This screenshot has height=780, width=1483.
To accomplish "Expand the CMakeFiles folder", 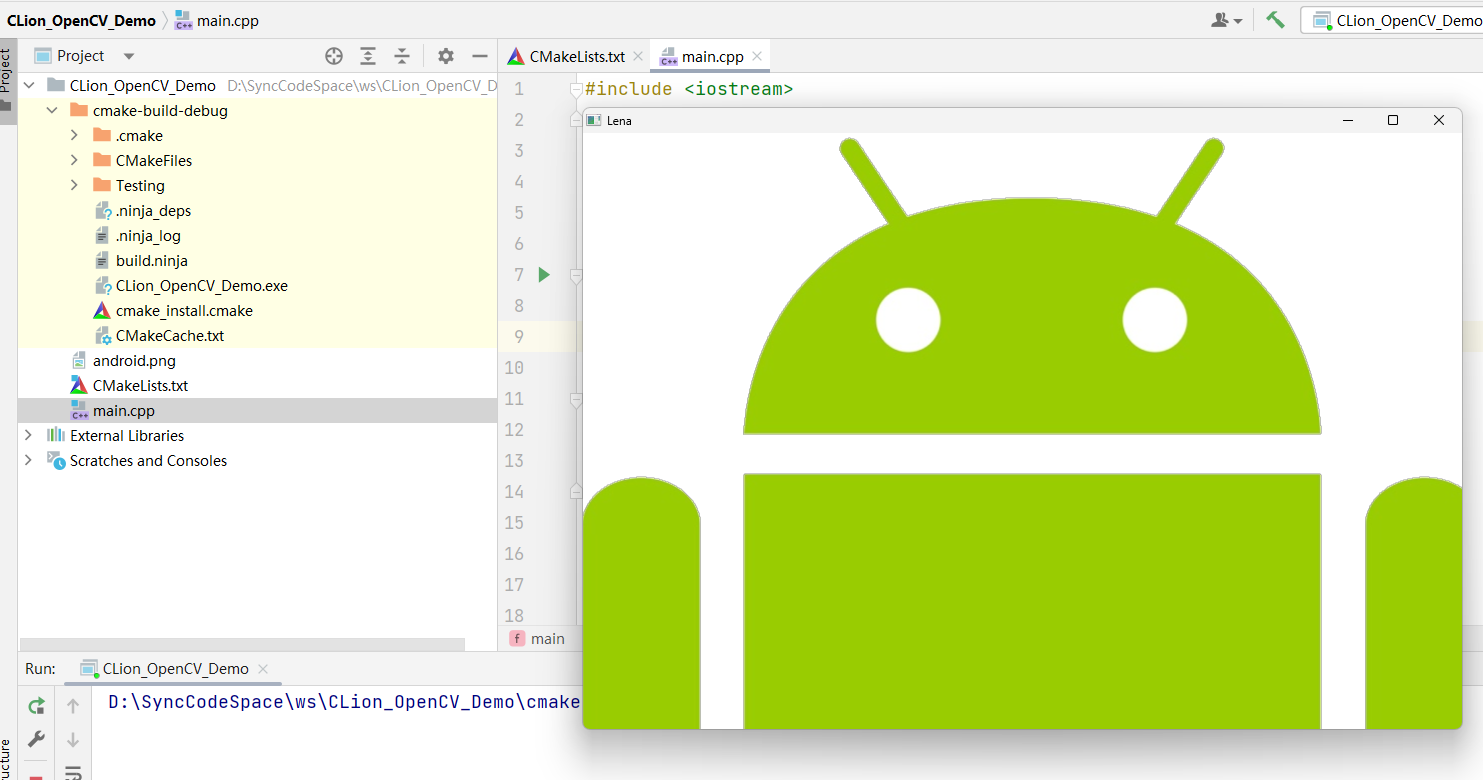I will point(75,160).
